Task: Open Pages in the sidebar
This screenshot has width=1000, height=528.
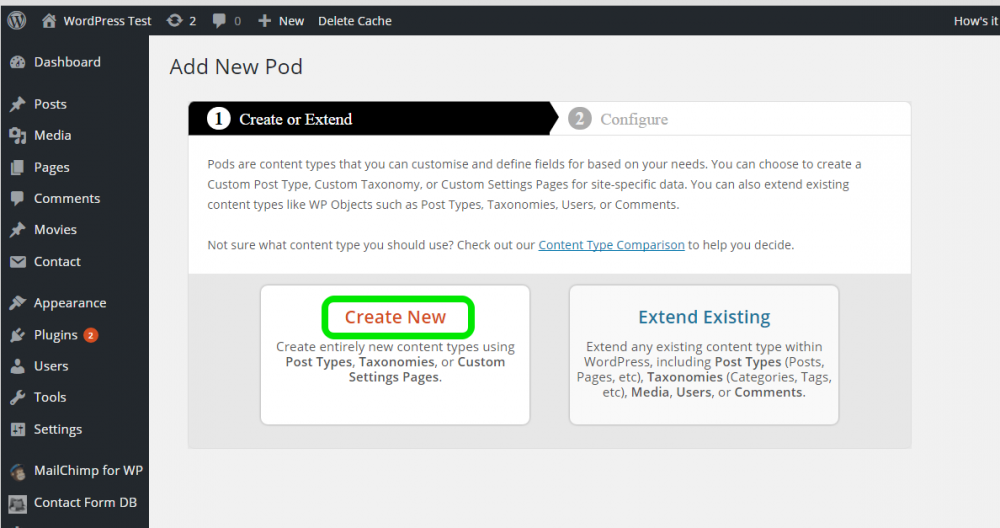Action: [x=52, y=168]
